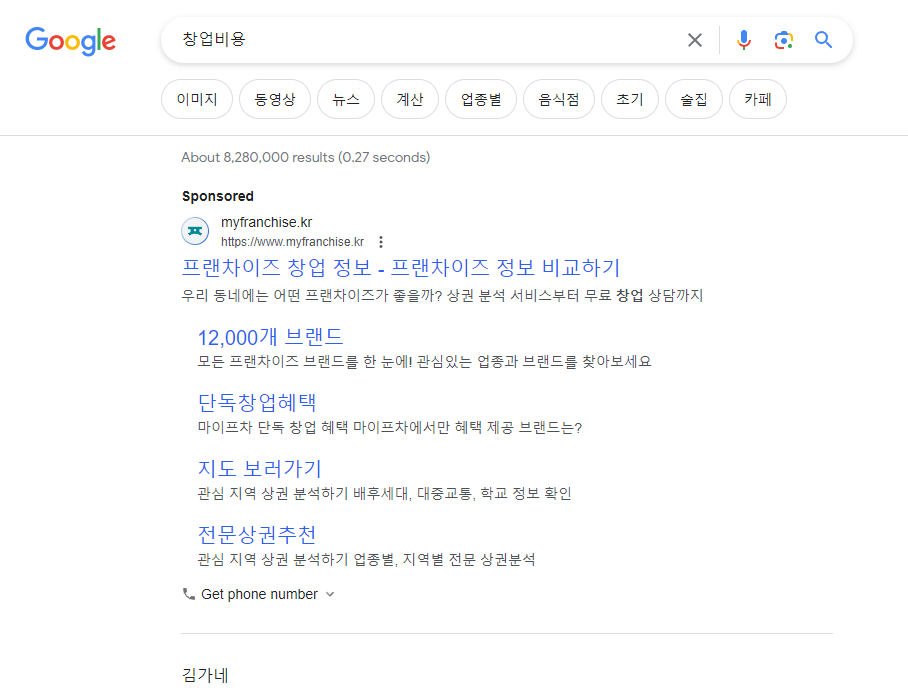Select the 업종별 filter chip
The image size is (908, 692).
click(x=481, y=99)
